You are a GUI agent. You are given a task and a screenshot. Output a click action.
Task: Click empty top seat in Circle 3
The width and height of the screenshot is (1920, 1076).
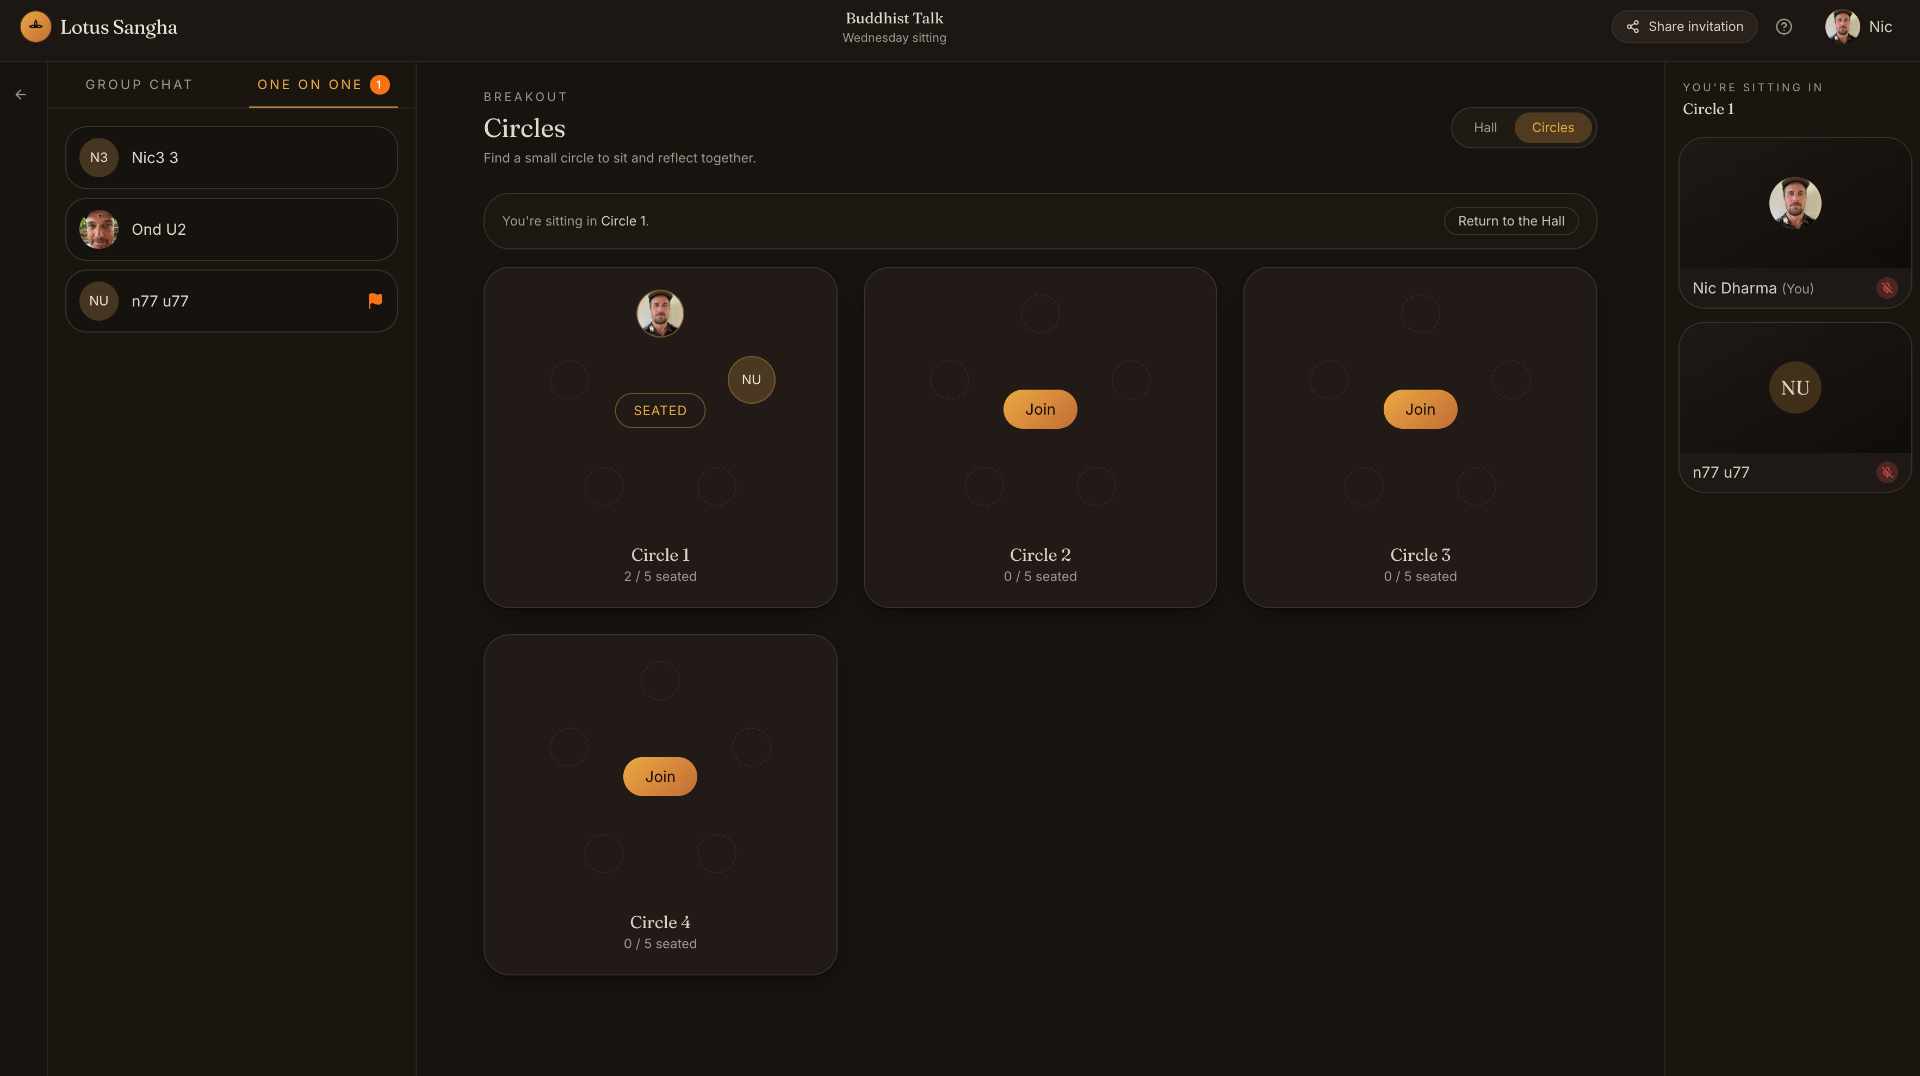pyautogui.click(x=1420, y=314)
